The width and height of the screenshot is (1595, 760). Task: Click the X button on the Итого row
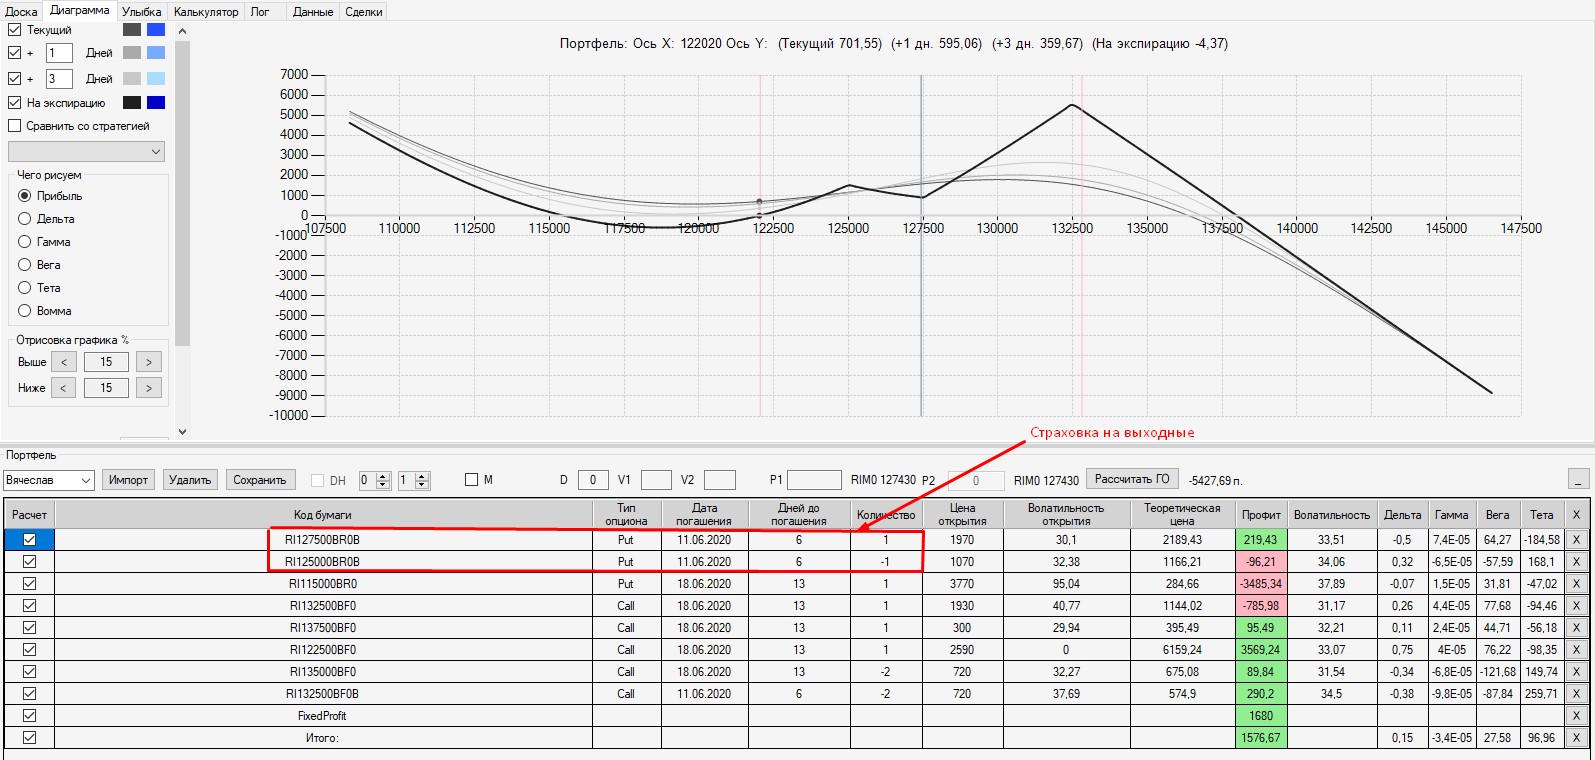tap(1576, 738)
